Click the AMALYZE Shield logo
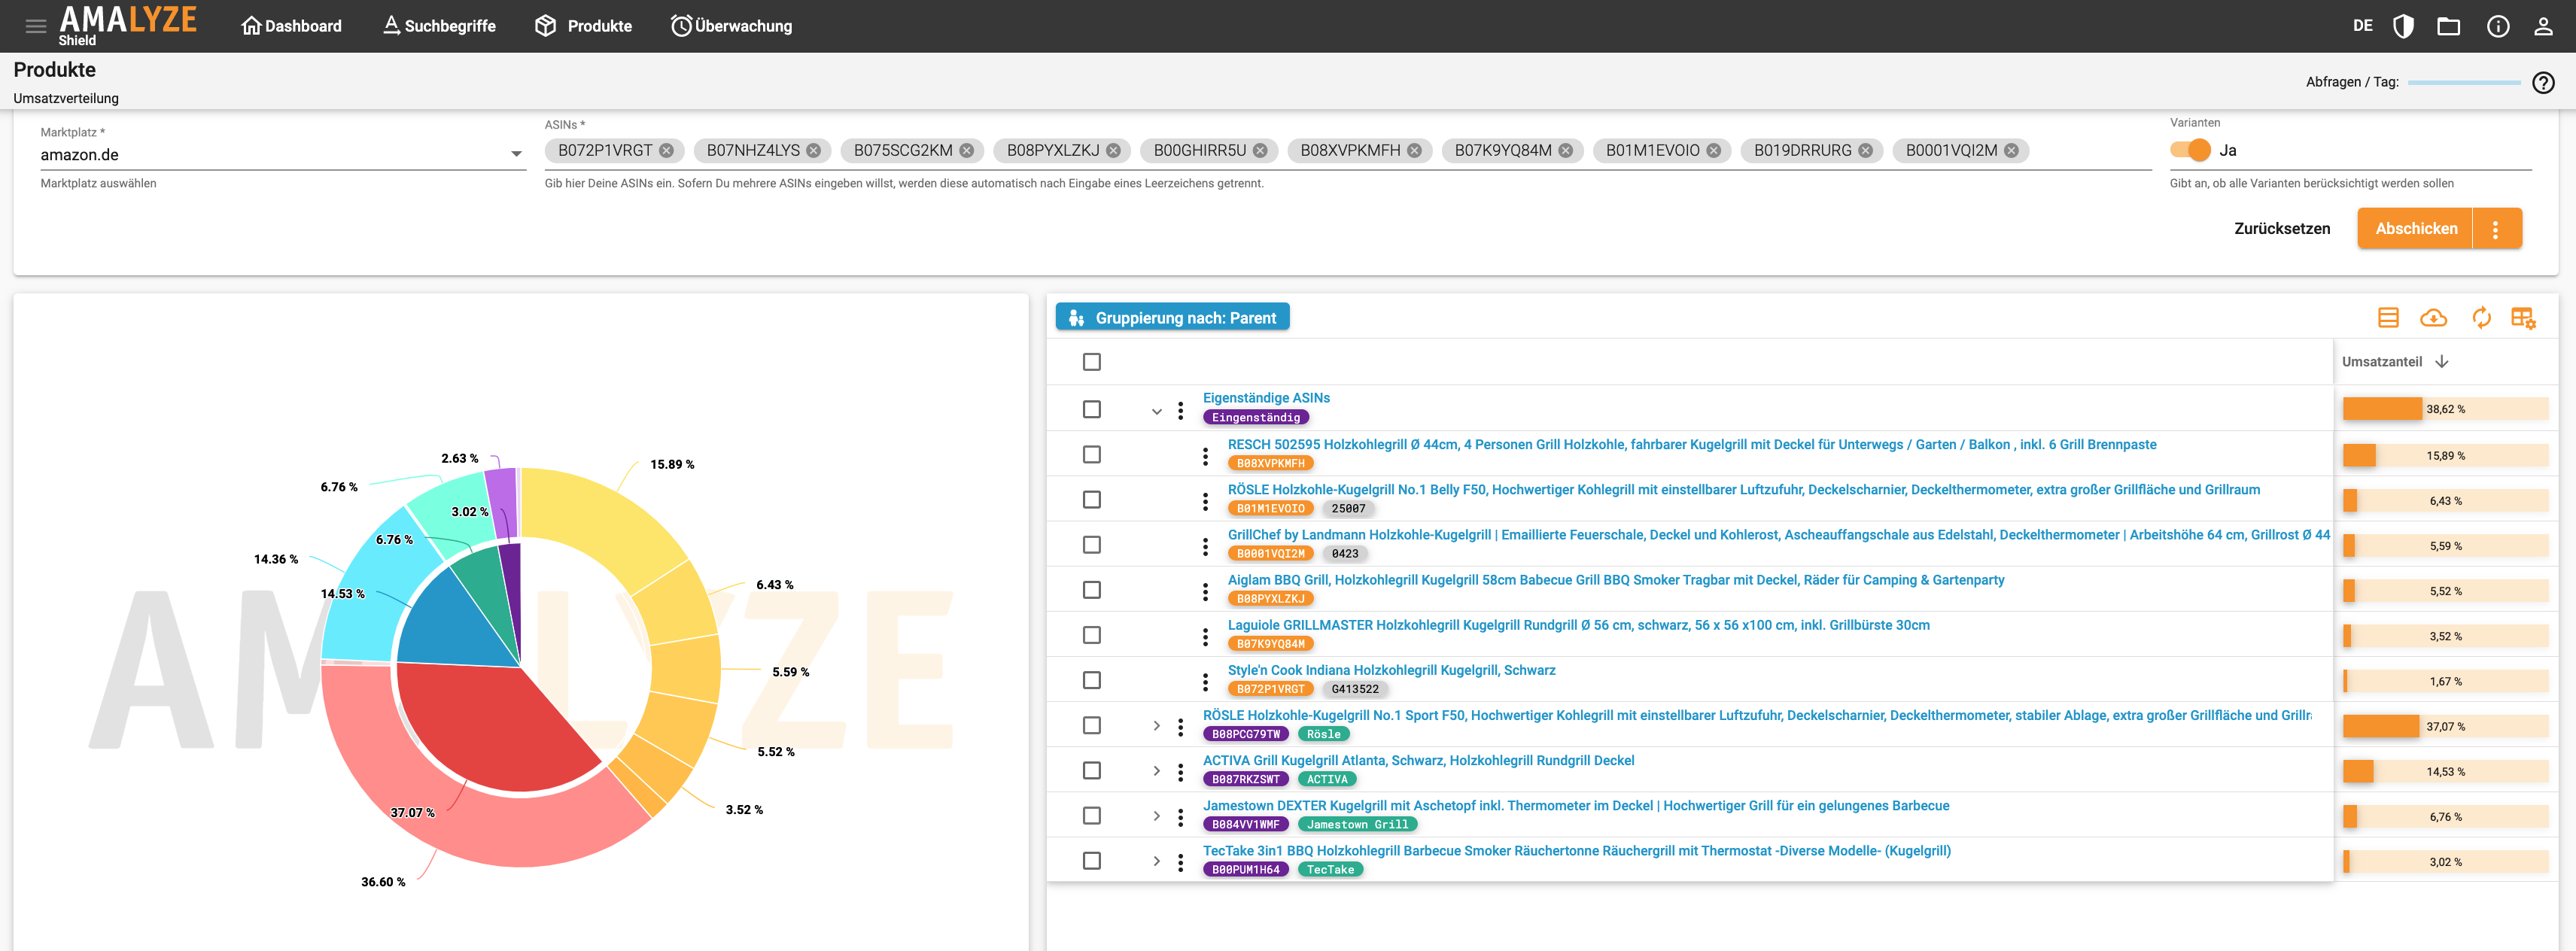Viewport: 2576px width, 951px height. click(x=127, y=25)
